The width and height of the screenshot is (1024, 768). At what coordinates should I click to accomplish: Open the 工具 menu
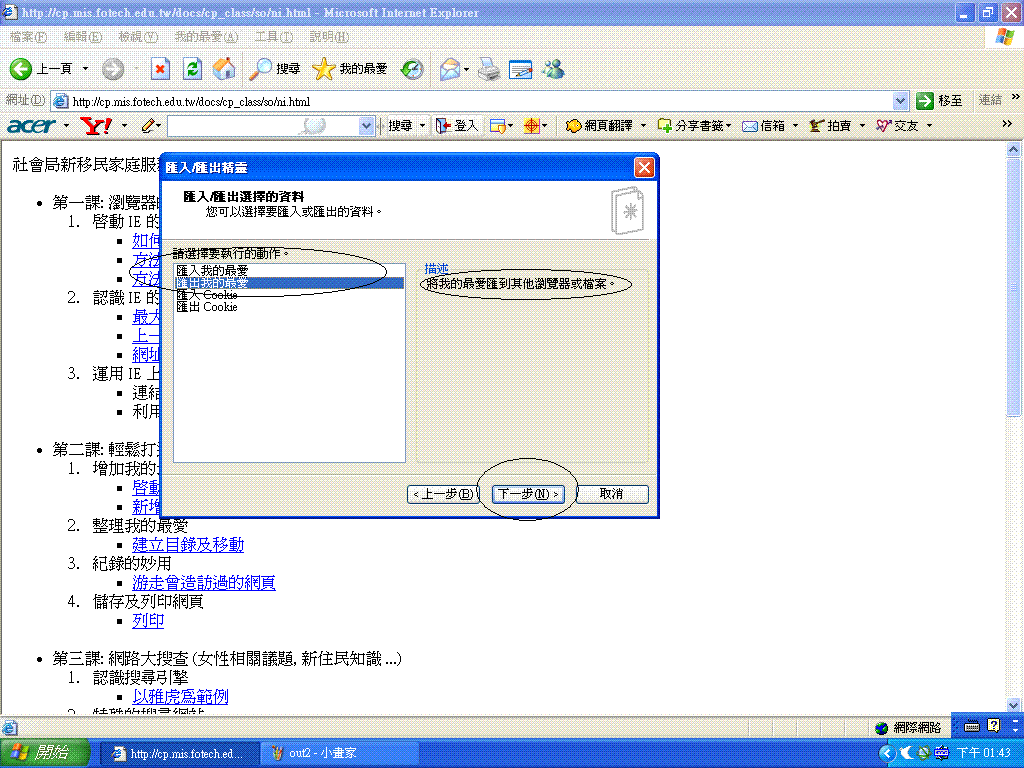click(272, 37)
